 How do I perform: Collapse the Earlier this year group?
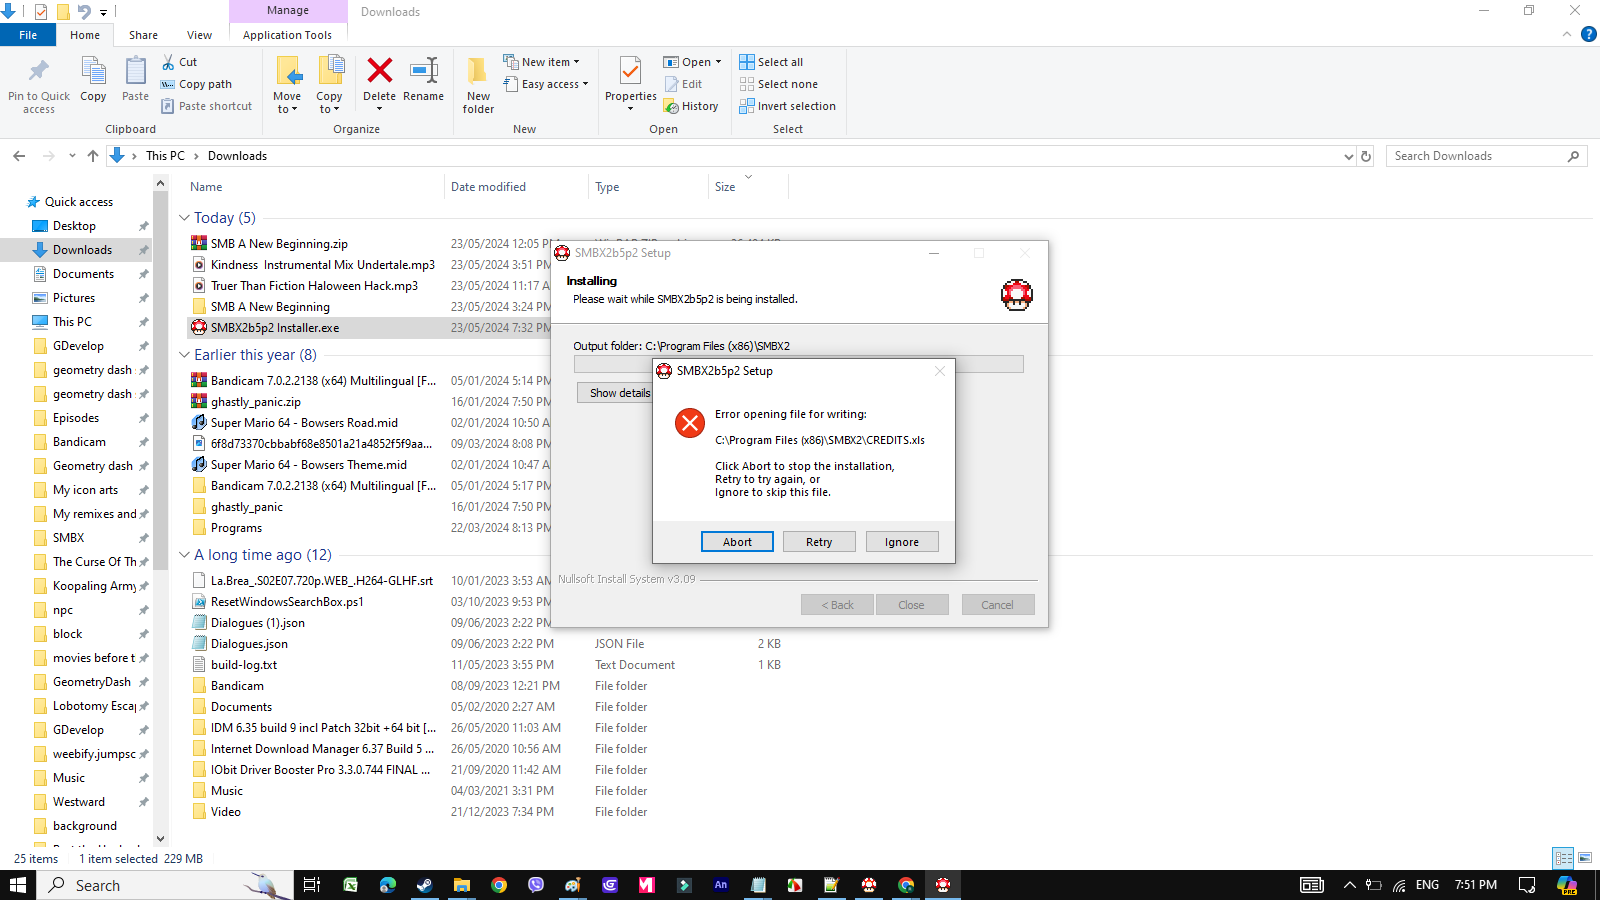pos(184,355)
